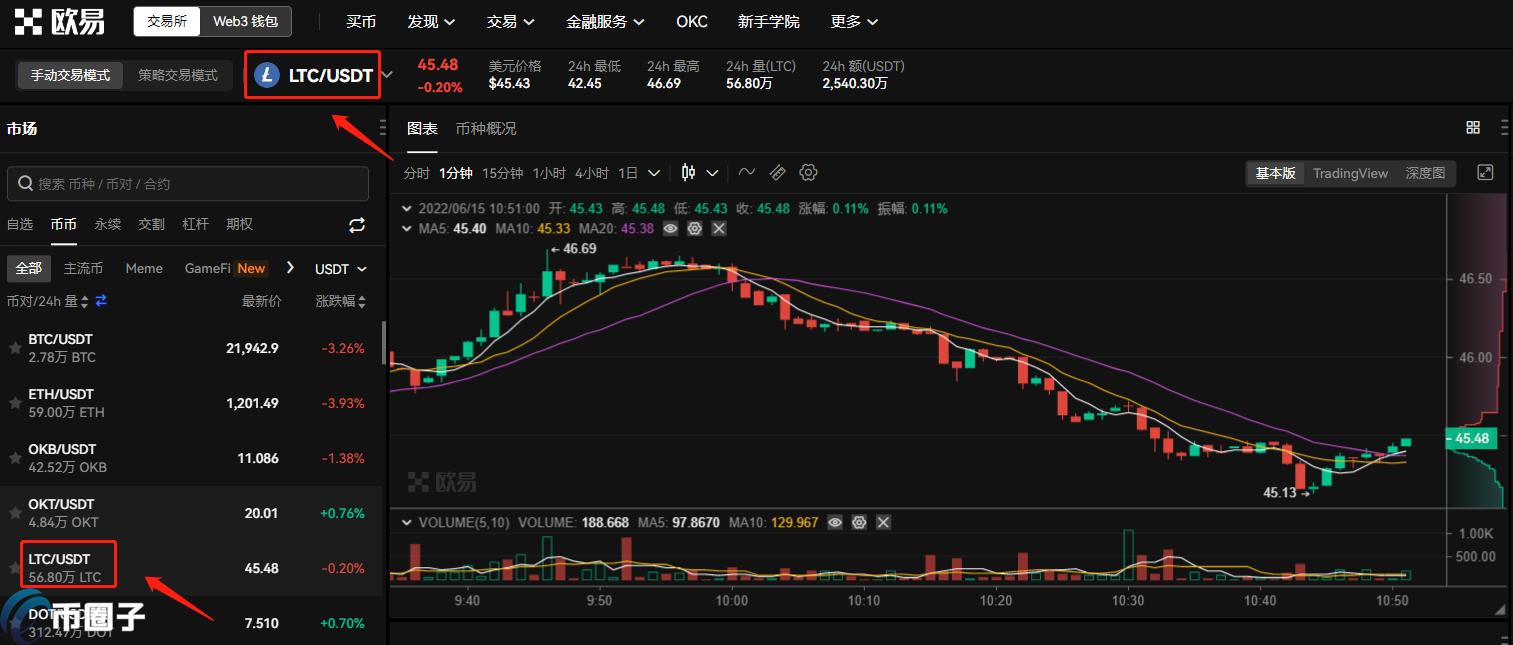Expand chart to fullscreen icon
1513x645 pixels.
(x=1485, y=173)
